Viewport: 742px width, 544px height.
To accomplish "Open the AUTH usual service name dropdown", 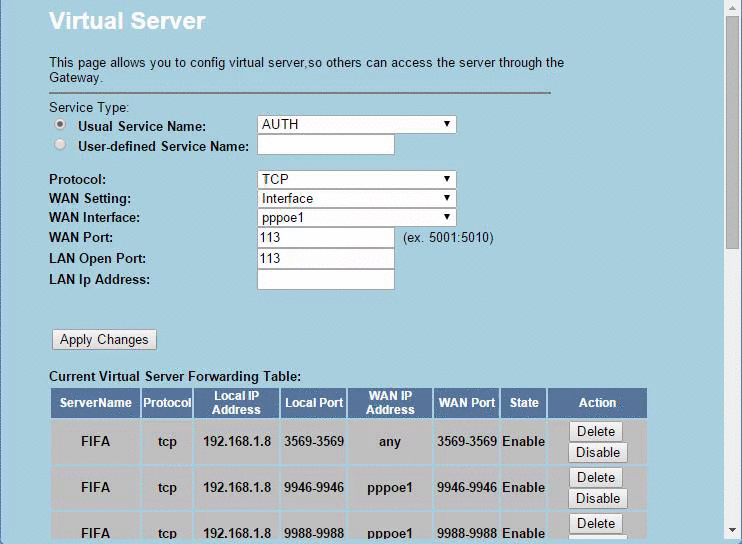I will [x=357, y=124].
